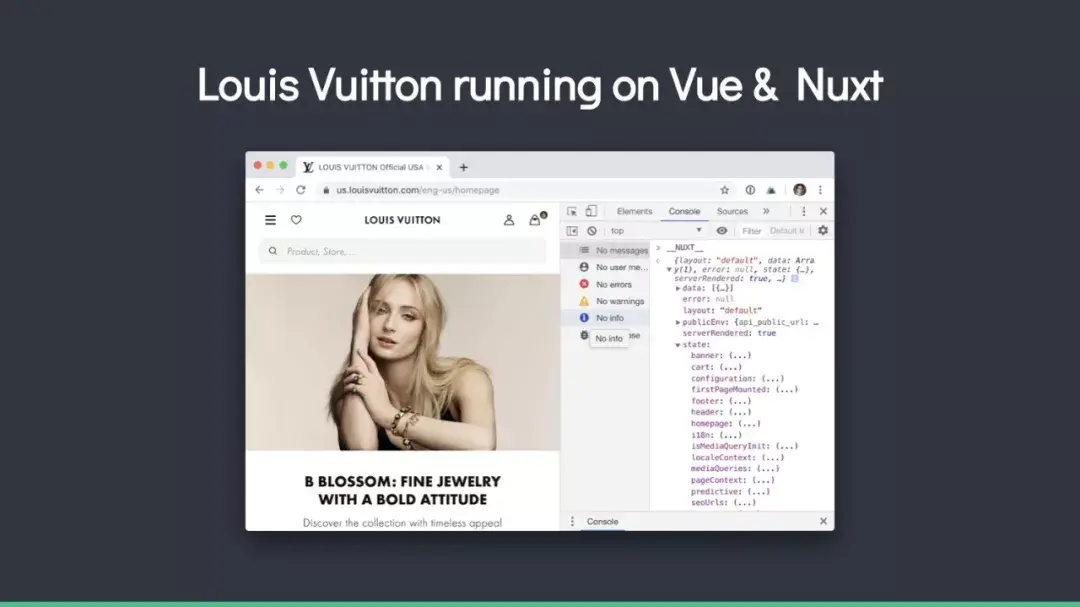Open the top context dropdown

pyautogui.click(x=656, y=231)
